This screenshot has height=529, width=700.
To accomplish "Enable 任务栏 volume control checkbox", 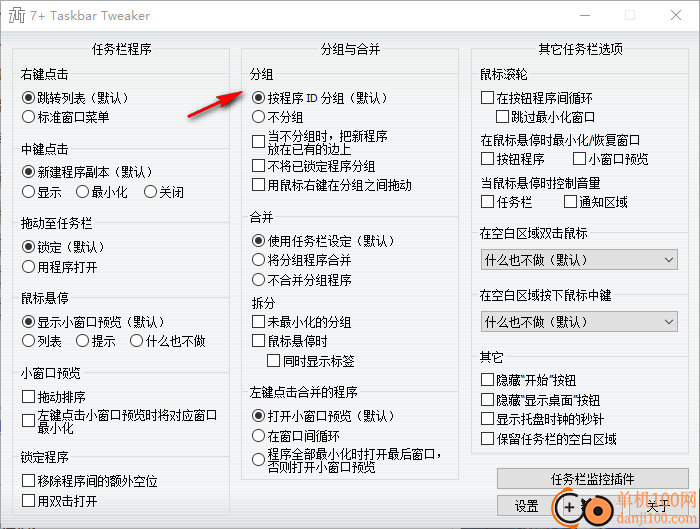I will pos(488,202).
